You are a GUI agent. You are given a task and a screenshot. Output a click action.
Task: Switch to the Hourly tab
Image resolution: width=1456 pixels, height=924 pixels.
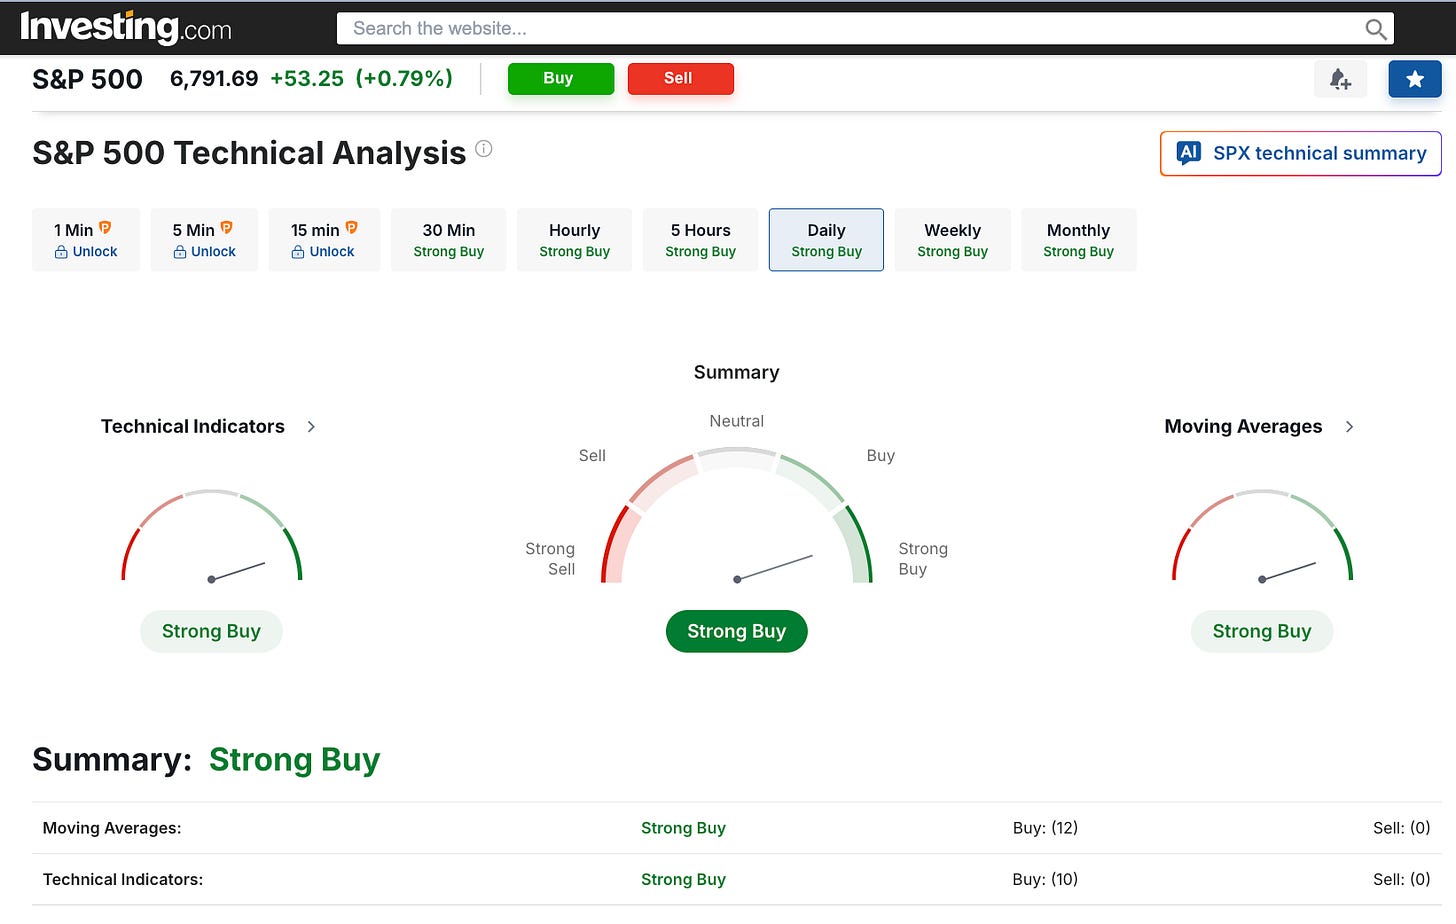574,240
